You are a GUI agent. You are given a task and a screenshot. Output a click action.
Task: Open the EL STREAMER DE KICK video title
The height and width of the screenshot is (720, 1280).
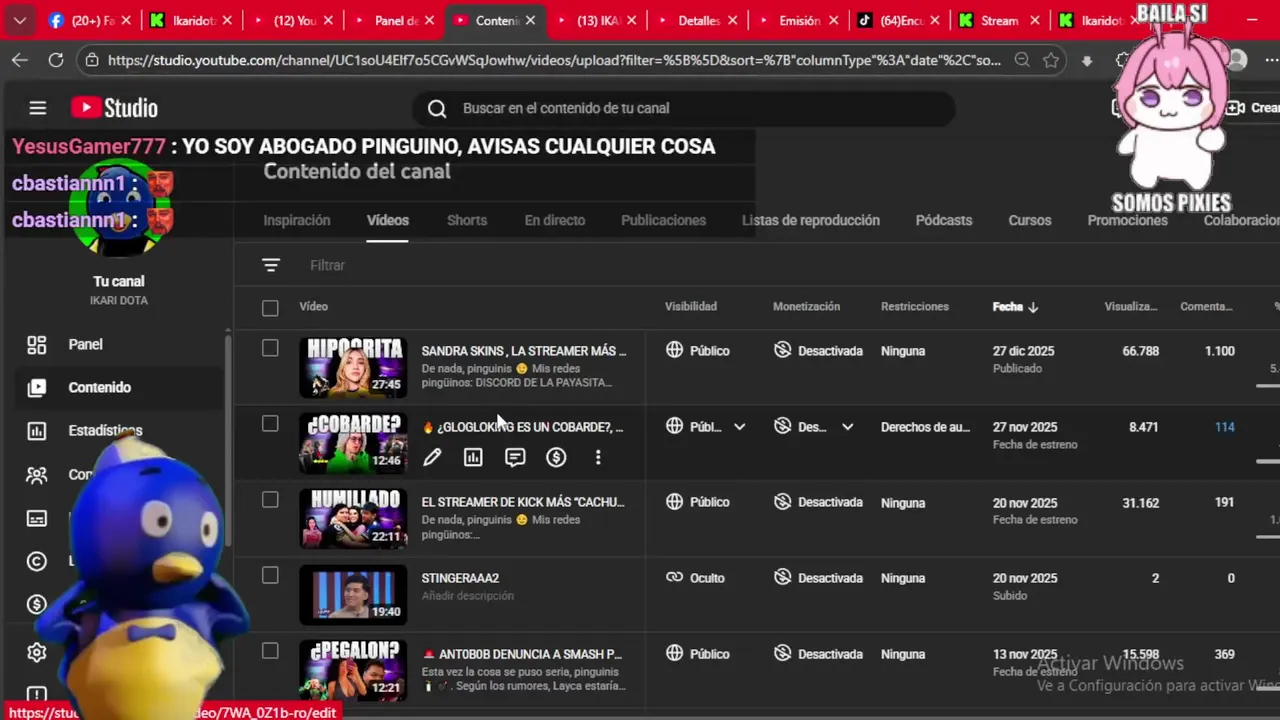(522, 502)
